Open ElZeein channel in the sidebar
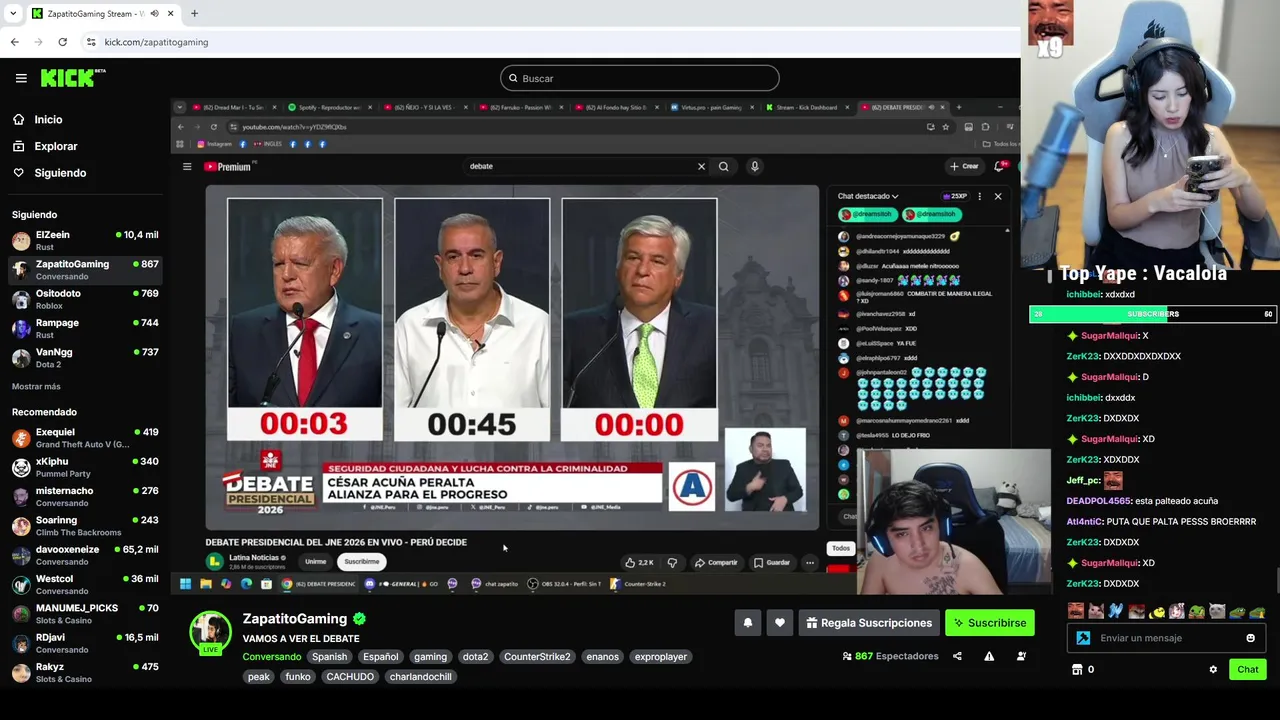This screenshot has width=1280, height=720. (85, 240)
